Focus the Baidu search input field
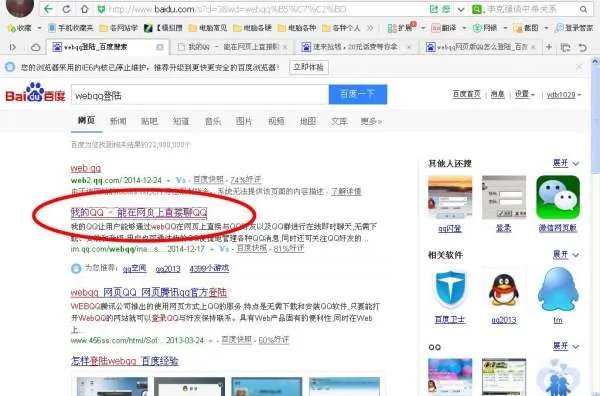 (200, 95)
